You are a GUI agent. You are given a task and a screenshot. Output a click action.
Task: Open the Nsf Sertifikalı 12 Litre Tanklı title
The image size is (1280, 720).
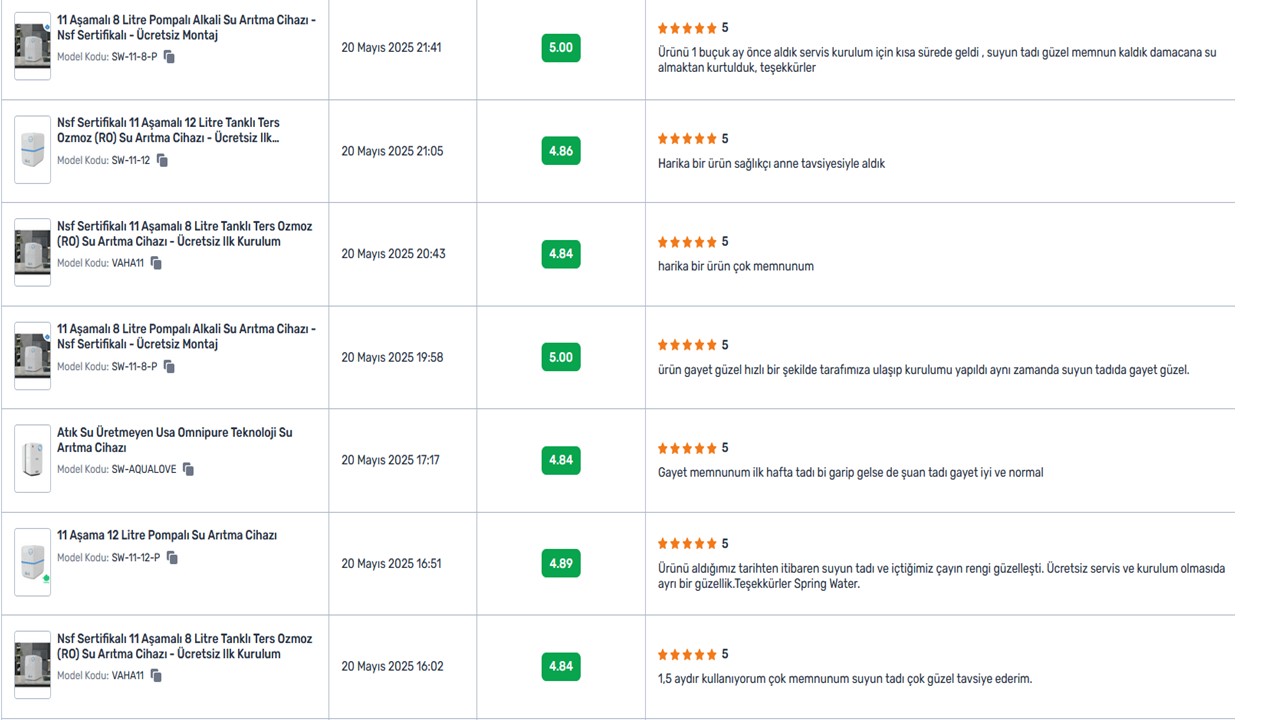click(x=171, y=131)
